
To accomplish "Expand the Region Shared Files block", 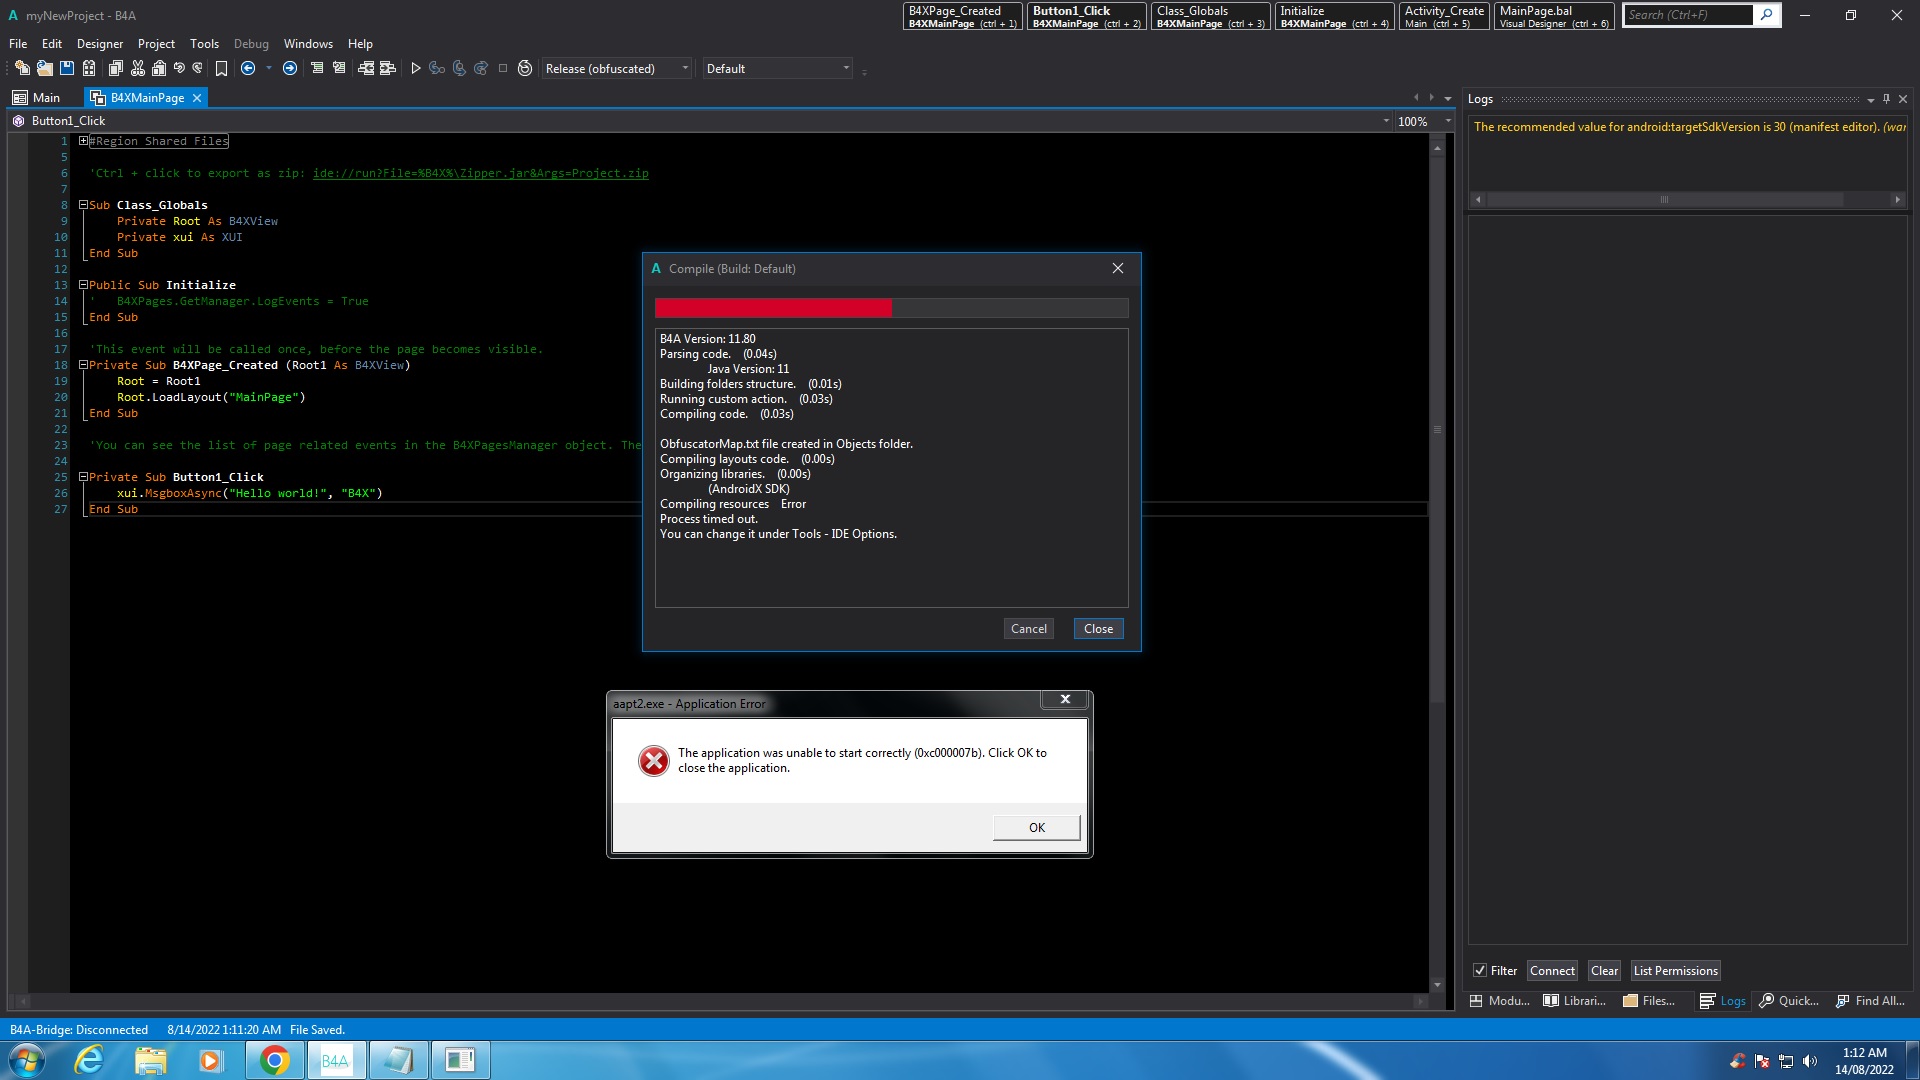I will click(x=84, y=141).
